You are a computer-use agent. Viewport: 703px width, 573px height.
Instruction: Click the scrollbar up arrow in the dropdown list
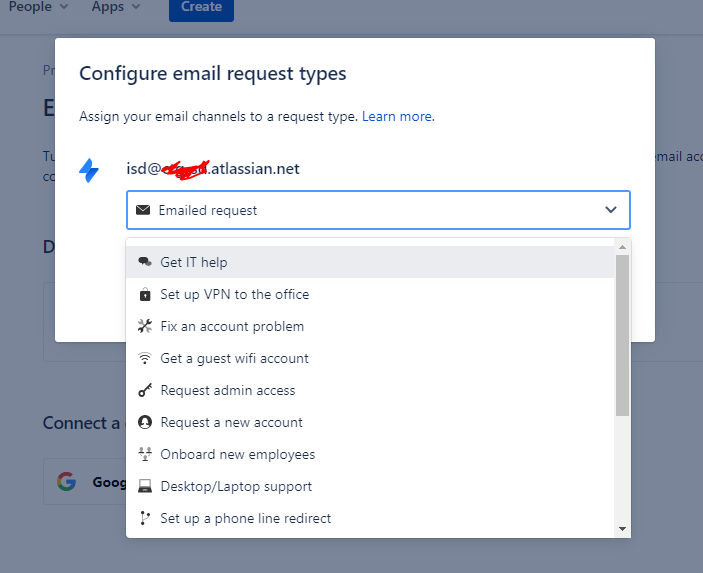(622, 247)
